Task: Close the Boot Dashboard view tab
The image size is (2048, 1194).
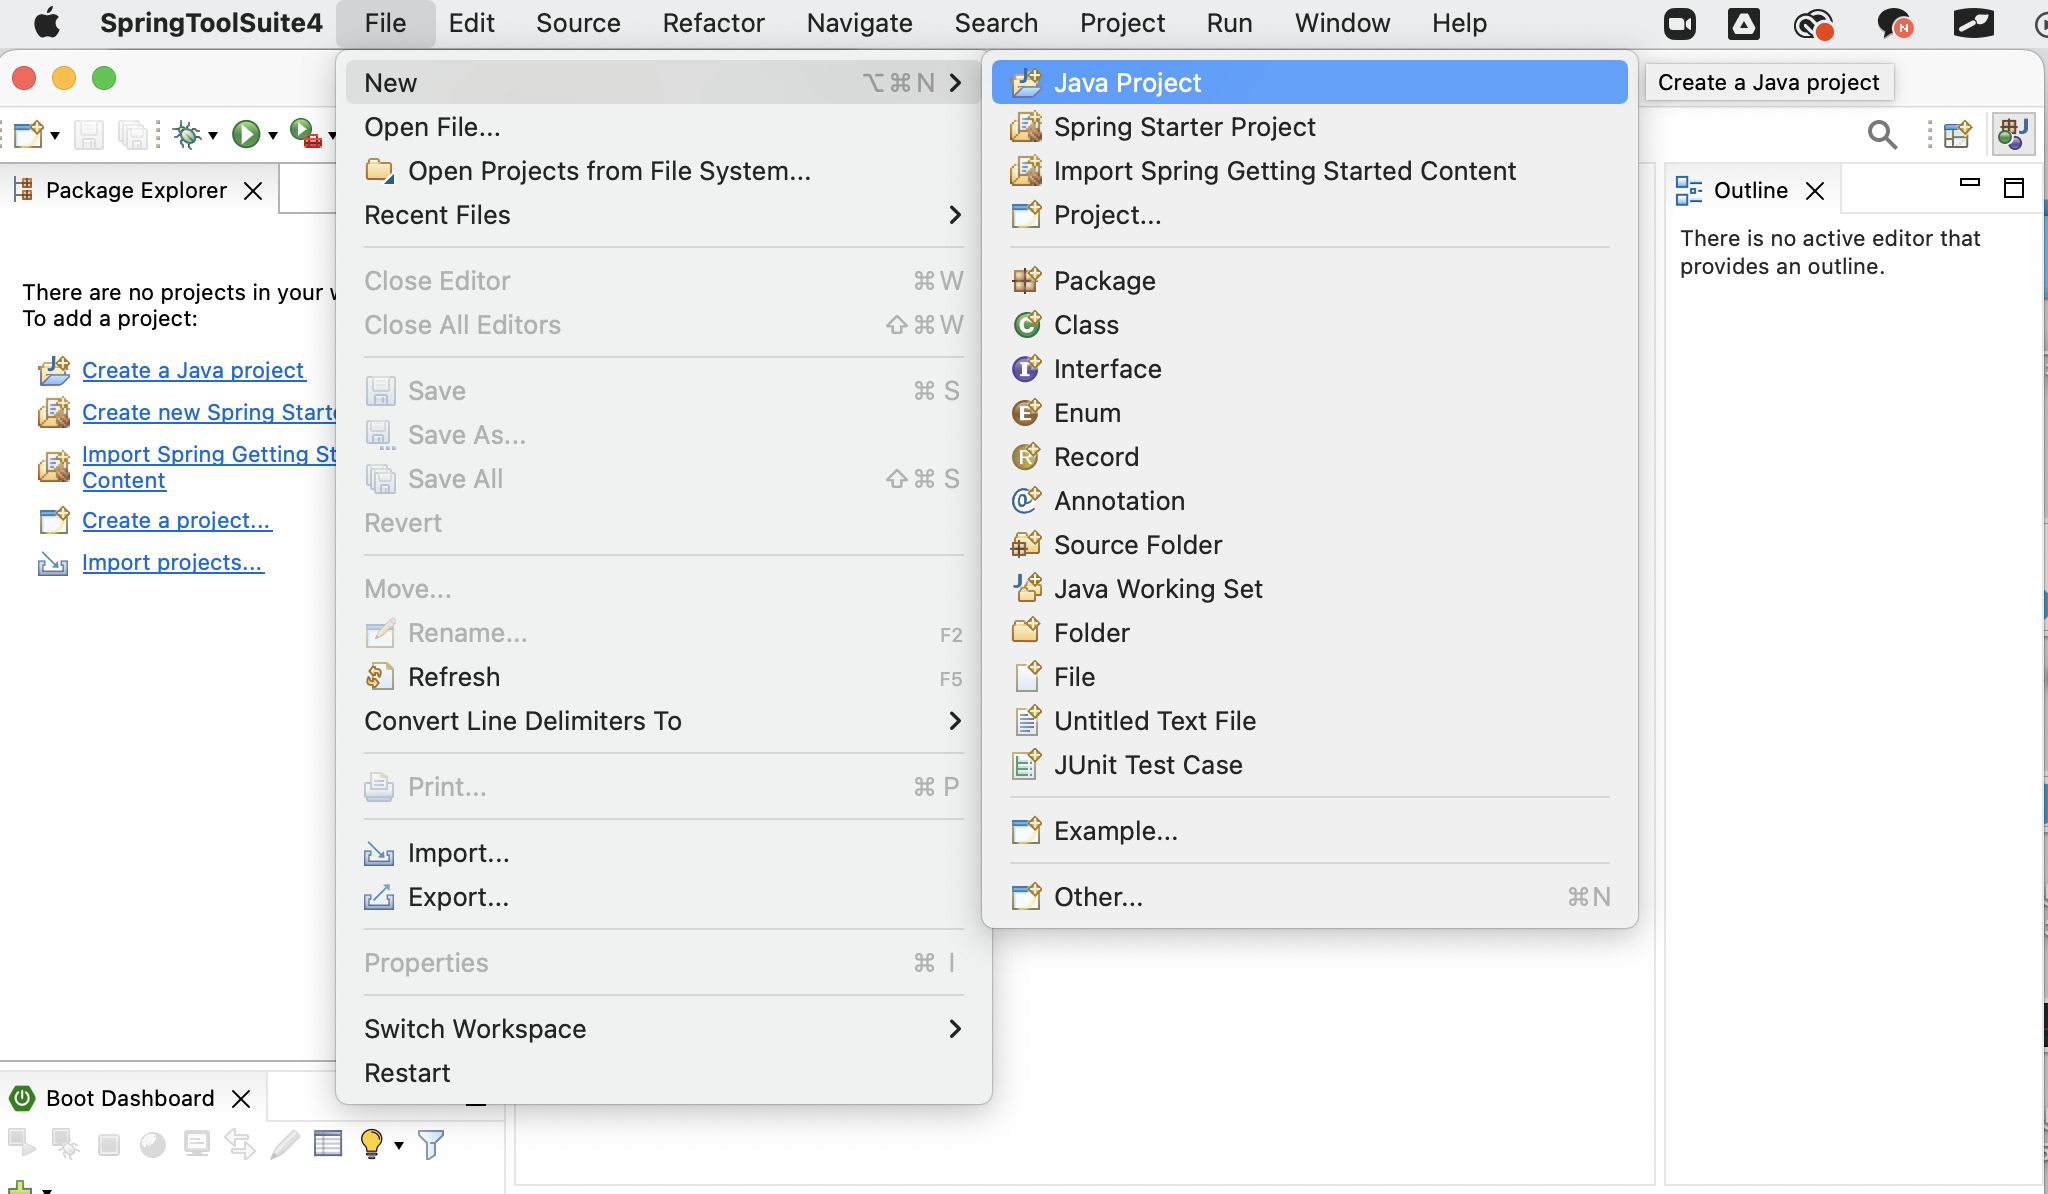Action: point(241,1099)
